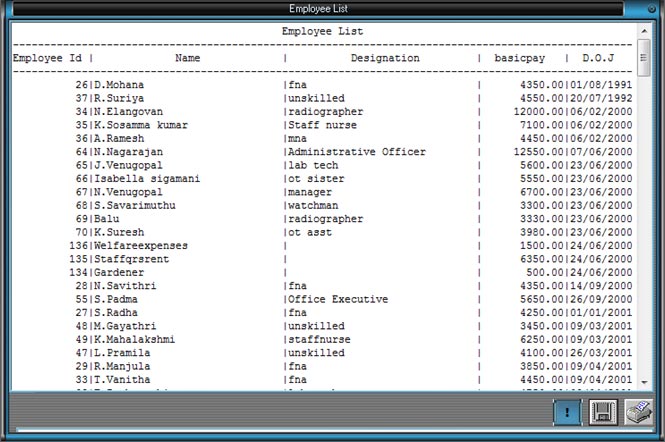Click the exclamation mark button
This screenshot has height=442, width=665.
pos(567,412)
